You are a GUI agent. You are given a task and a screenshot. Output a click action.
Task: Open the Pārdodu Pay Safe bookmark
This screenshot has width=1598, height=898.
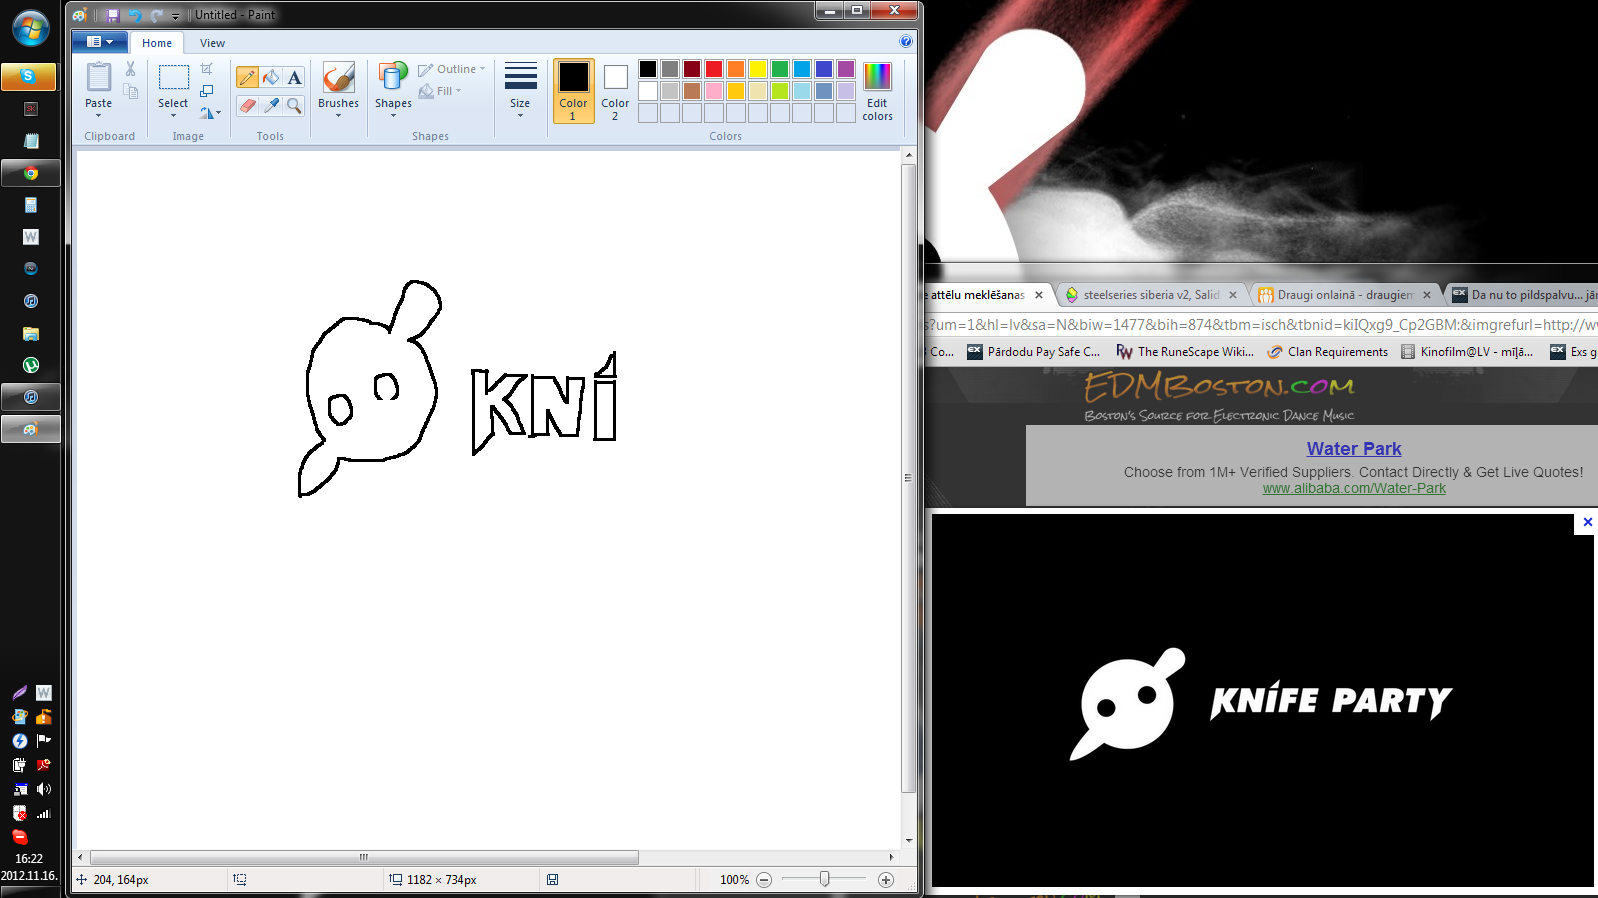click(1034, 352)
